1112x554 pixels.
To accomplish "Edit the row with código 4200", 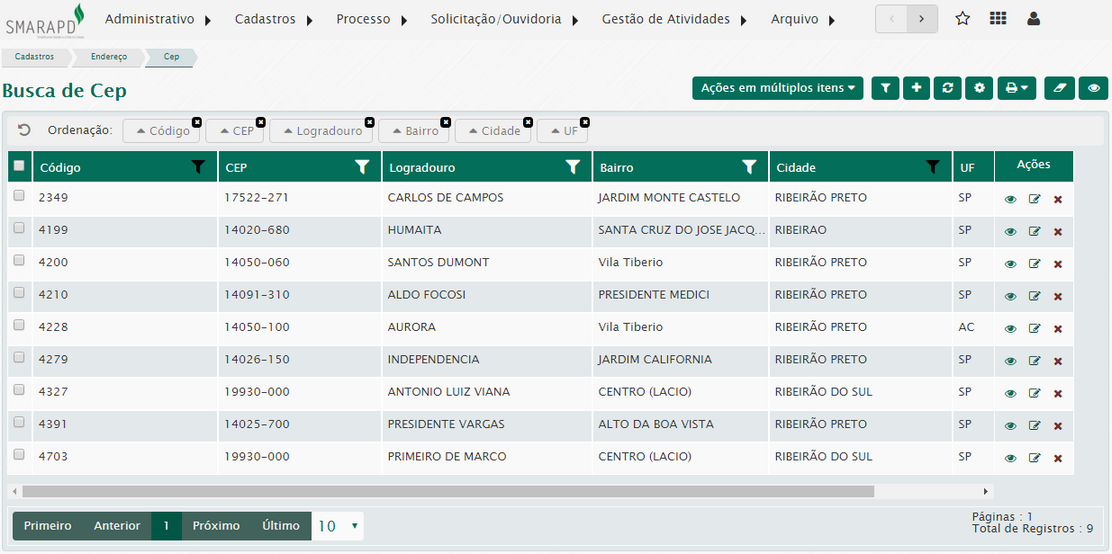I will (x=1034, y=264).
